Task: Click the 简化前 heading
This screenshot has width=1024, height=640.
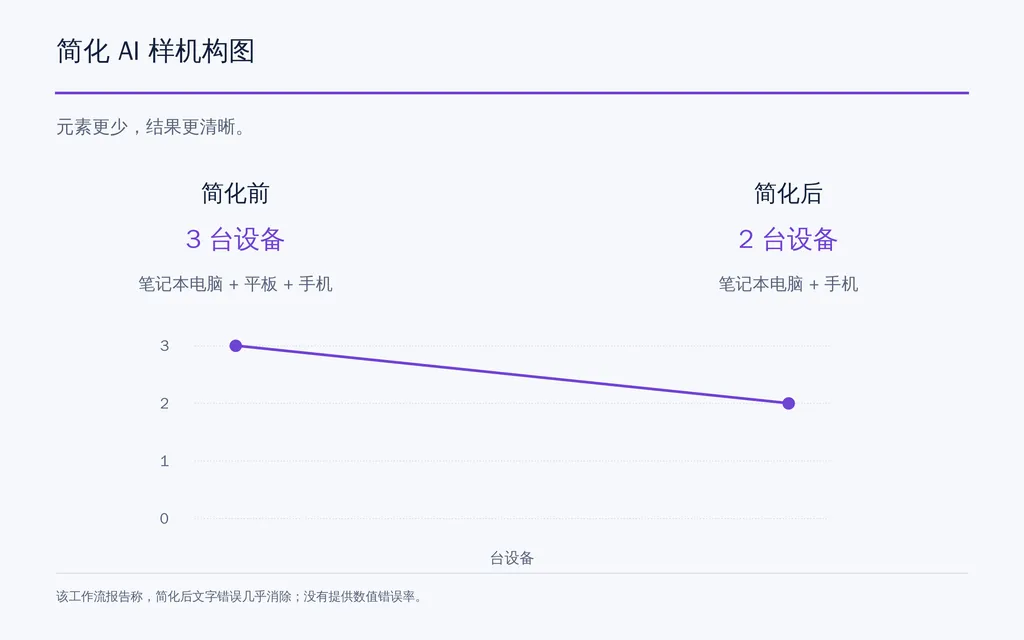Action: pyautogui.click(x=235, y=193)
